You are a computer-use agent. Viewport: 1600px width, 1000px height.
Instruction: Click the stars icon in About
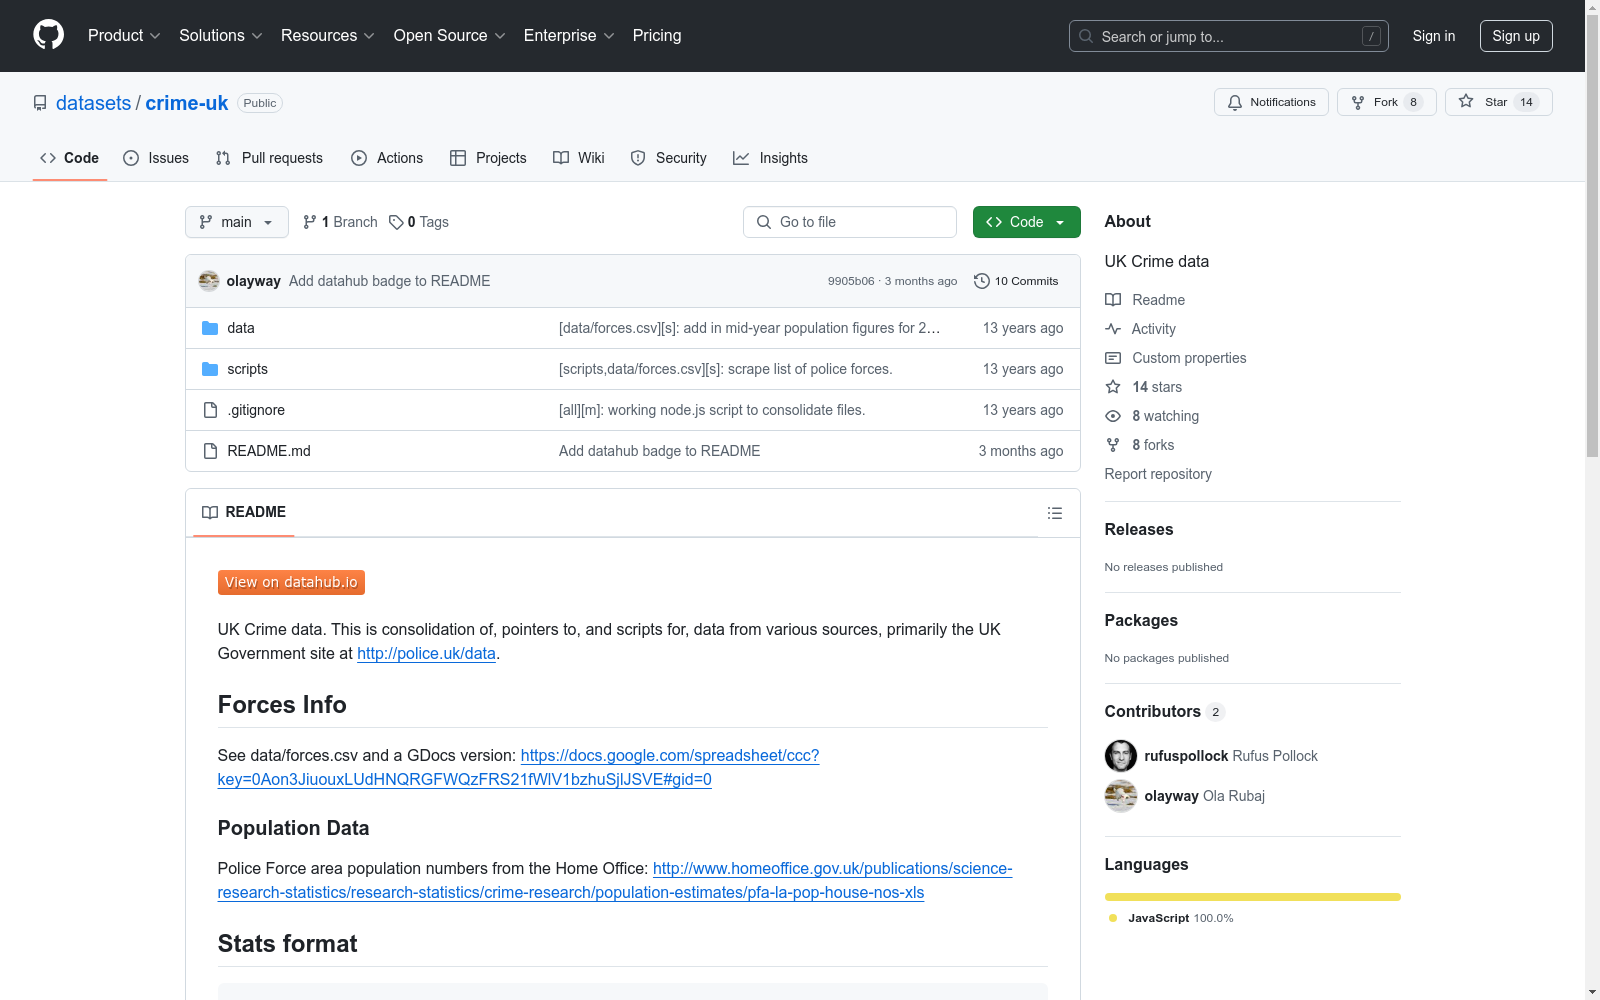coord(1113,387)
